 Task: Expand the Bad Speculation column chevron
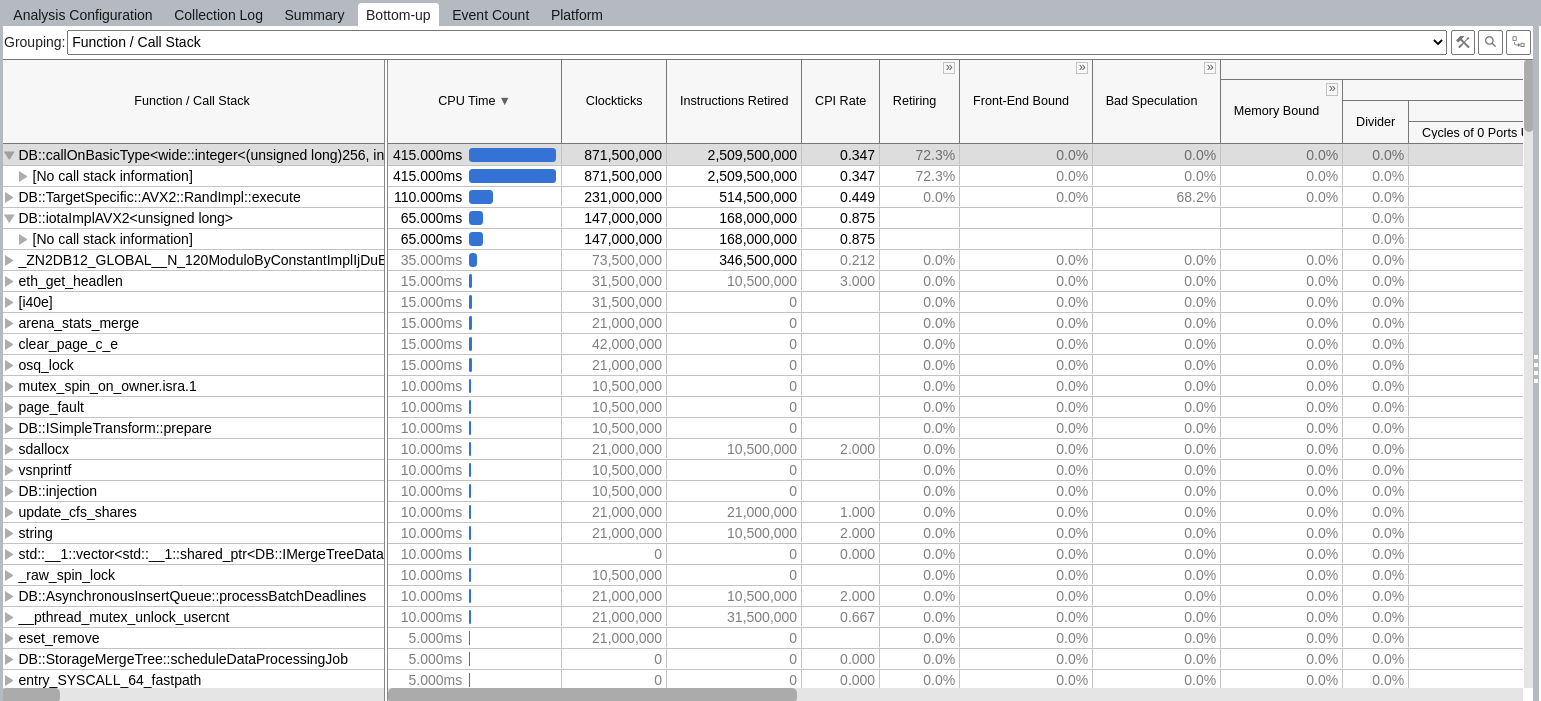[x=1210, y=68]
